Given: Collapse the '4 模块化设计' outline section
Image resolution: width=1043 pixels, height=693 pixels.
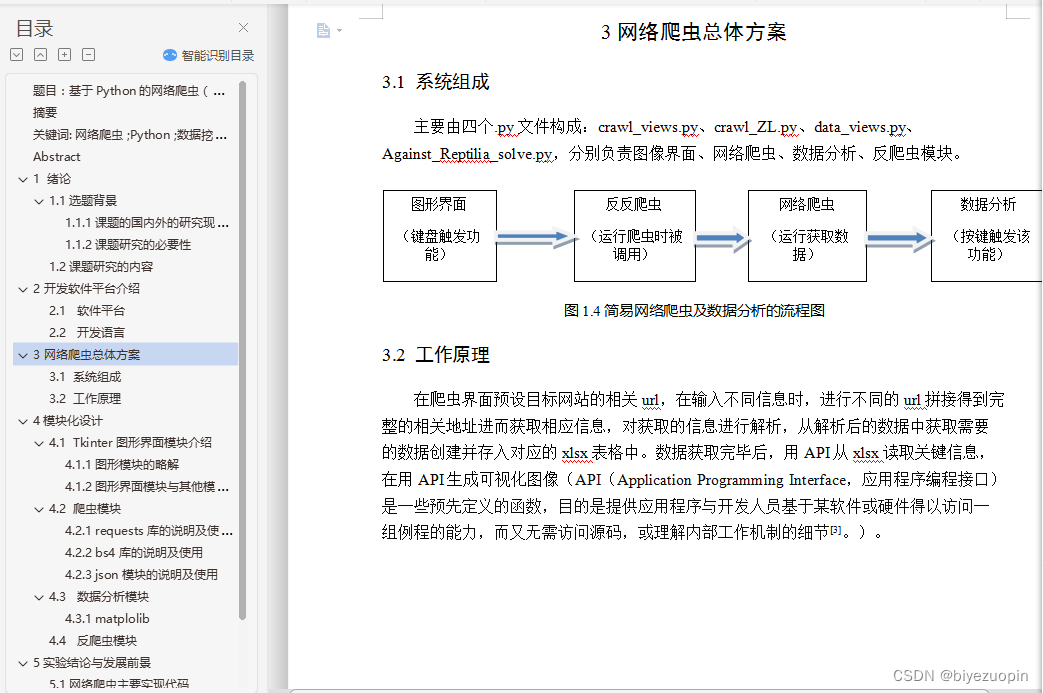Looking at the screenshot, I should 23,420.
